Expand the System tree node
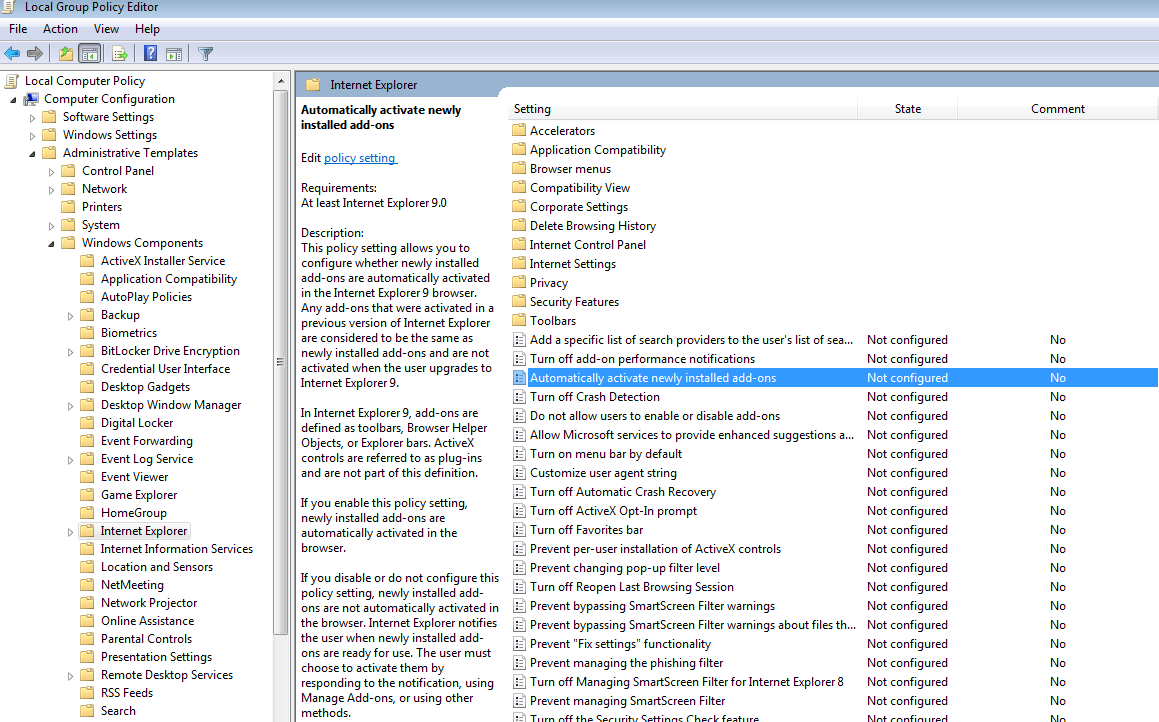 51,225
